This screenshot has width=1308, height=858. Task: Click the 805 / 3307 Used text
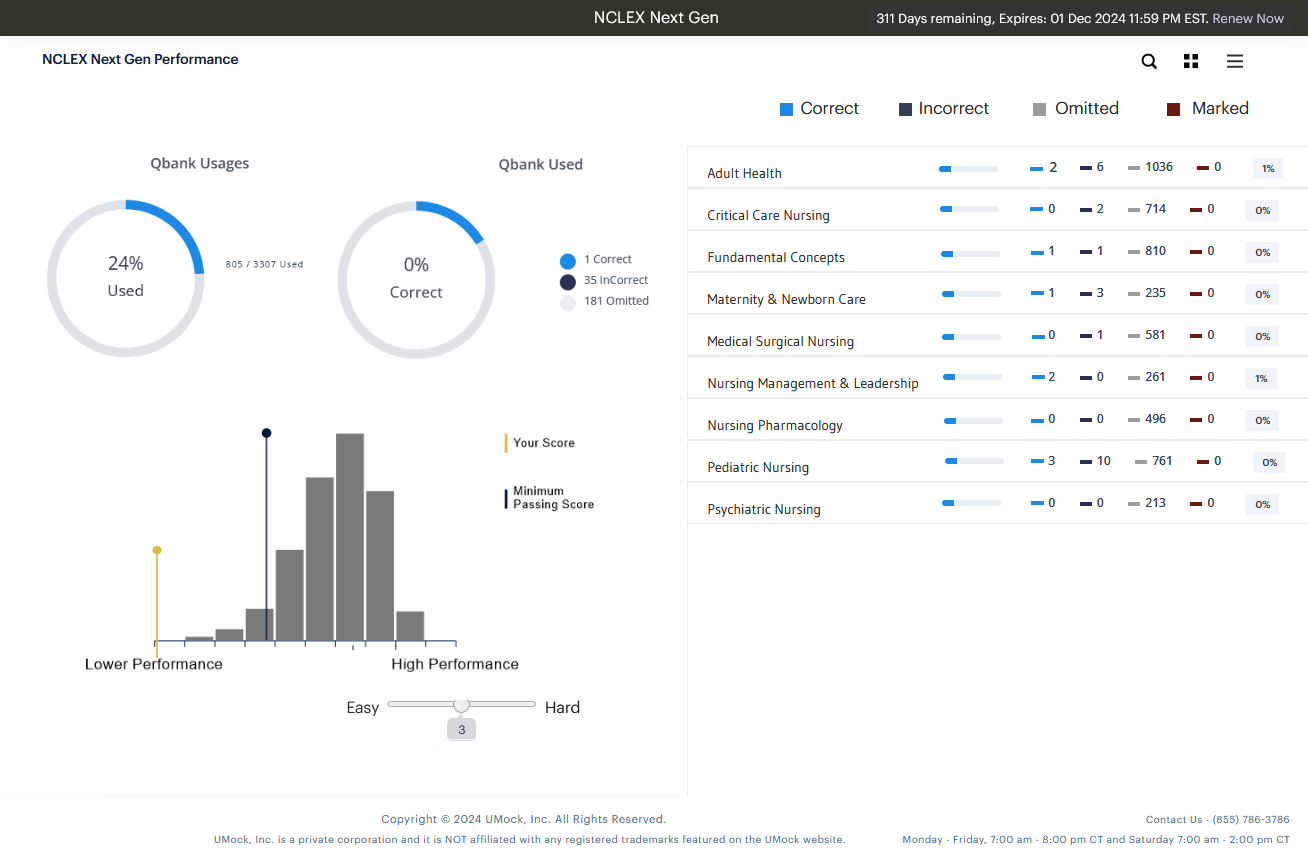click(264, 265)
